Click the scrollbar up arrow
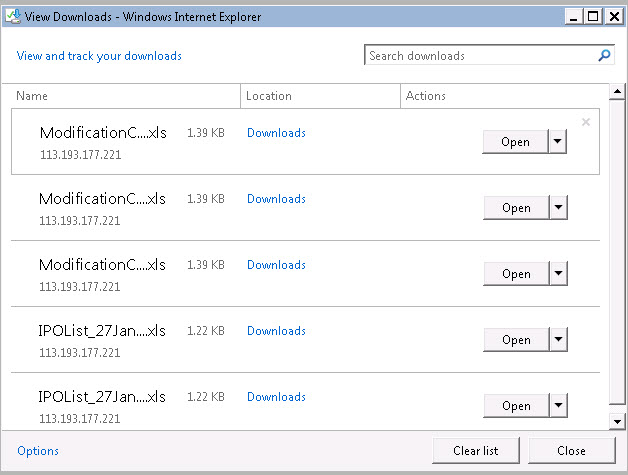628x475 pixels. tap(618, 94)
